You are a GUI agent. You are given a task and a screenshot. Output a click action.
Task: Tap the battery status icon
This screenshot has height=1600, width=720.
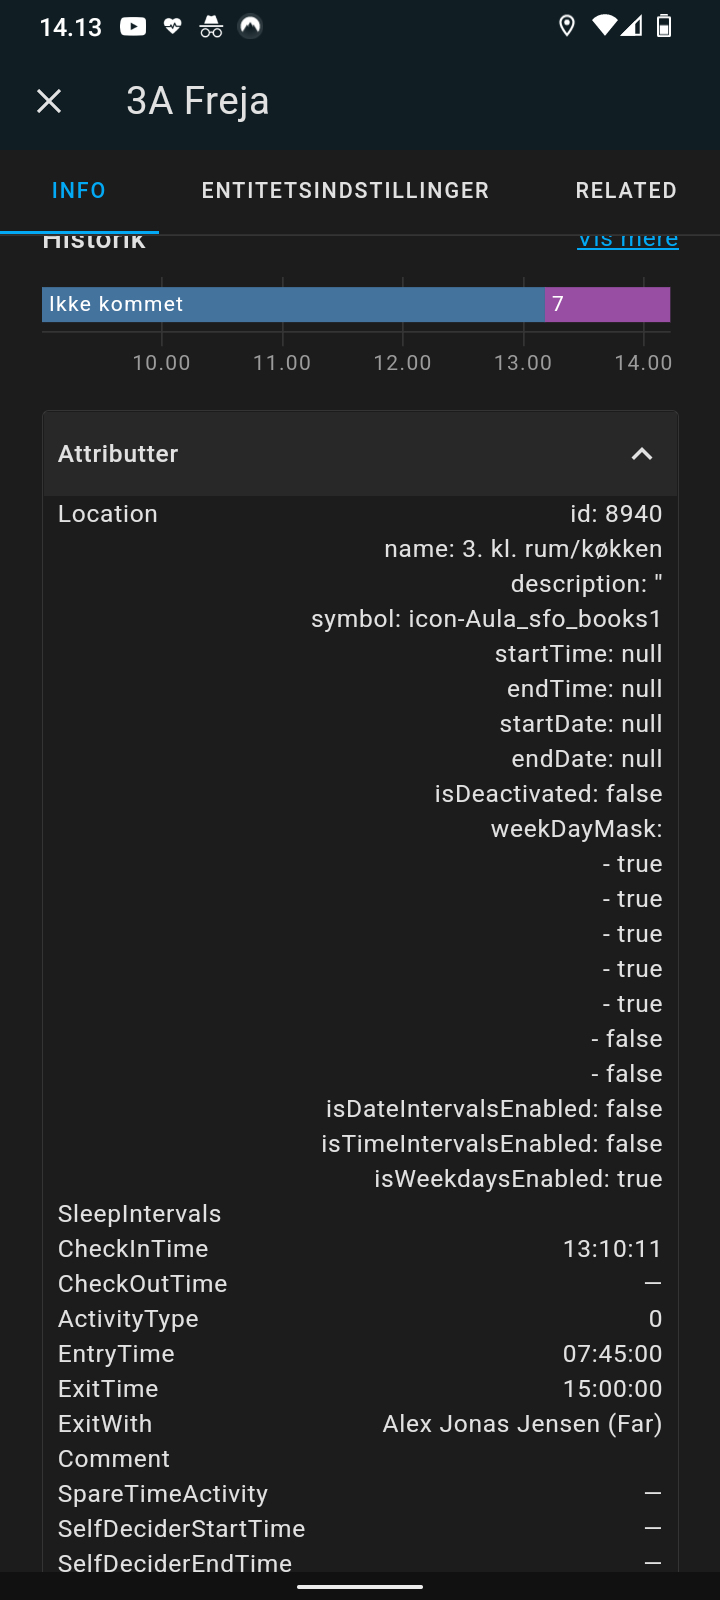coord(668,26)
